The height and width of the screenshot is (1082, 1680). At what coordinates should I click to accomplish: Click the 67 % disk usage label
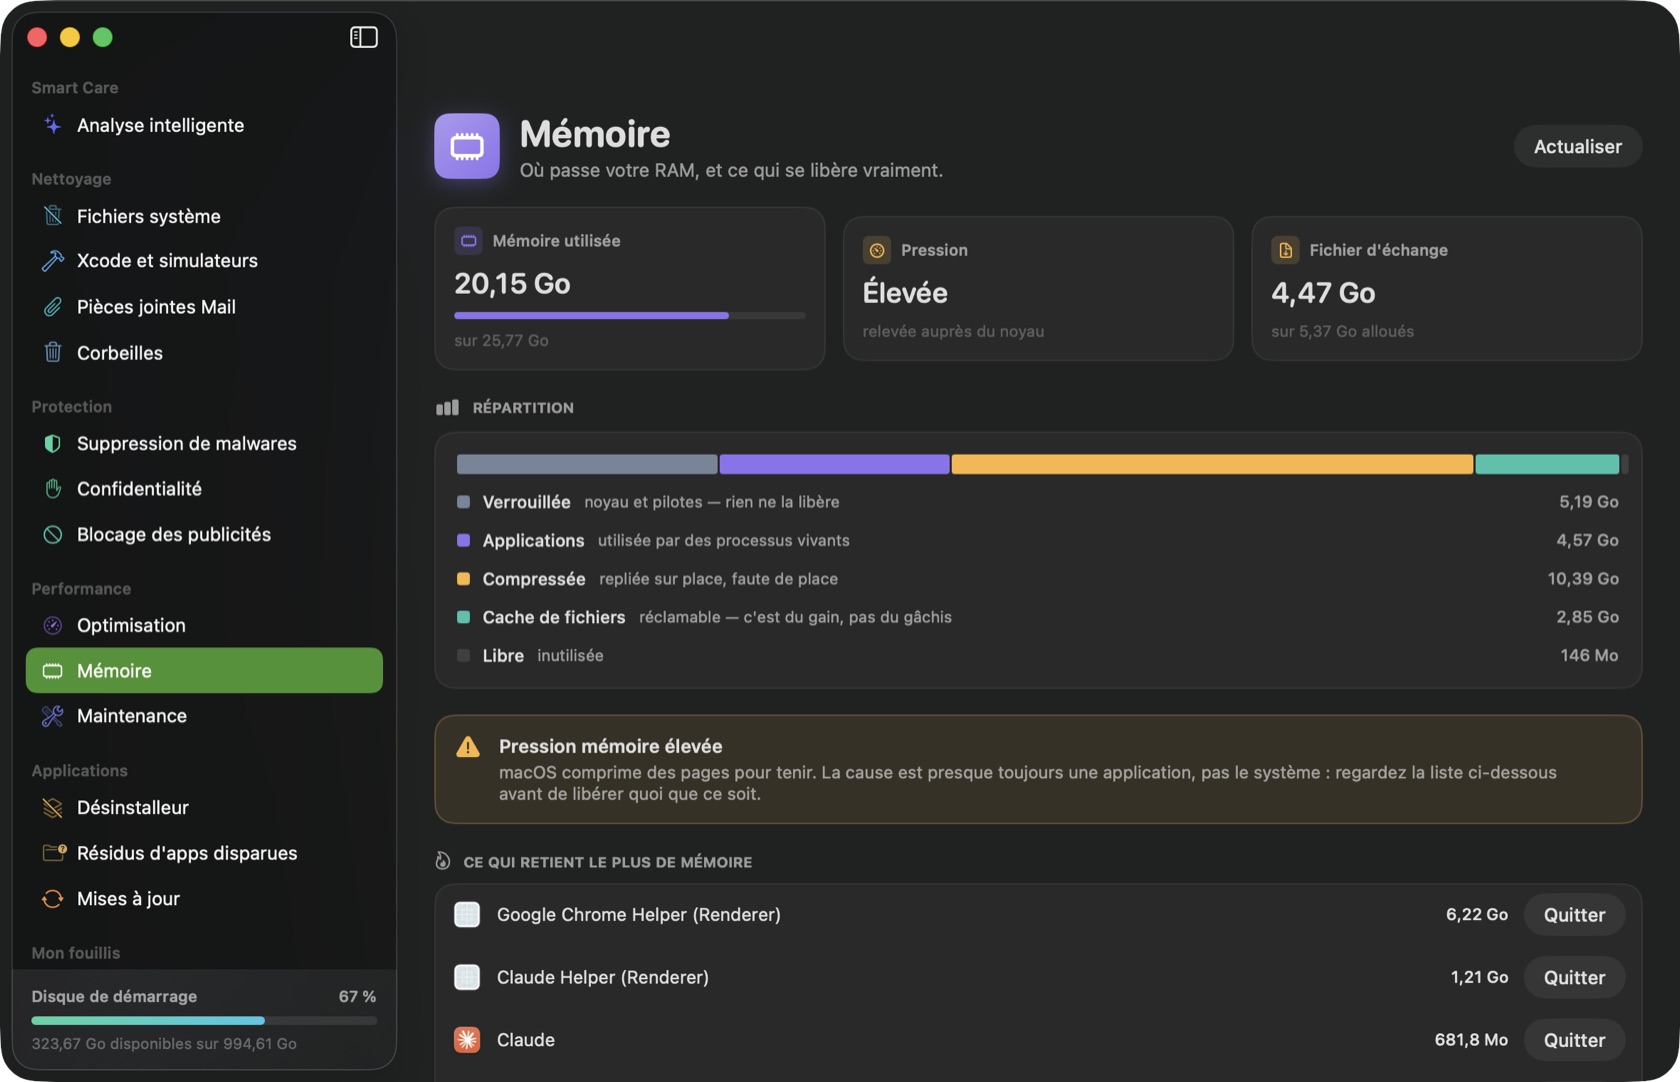point(357,996)
